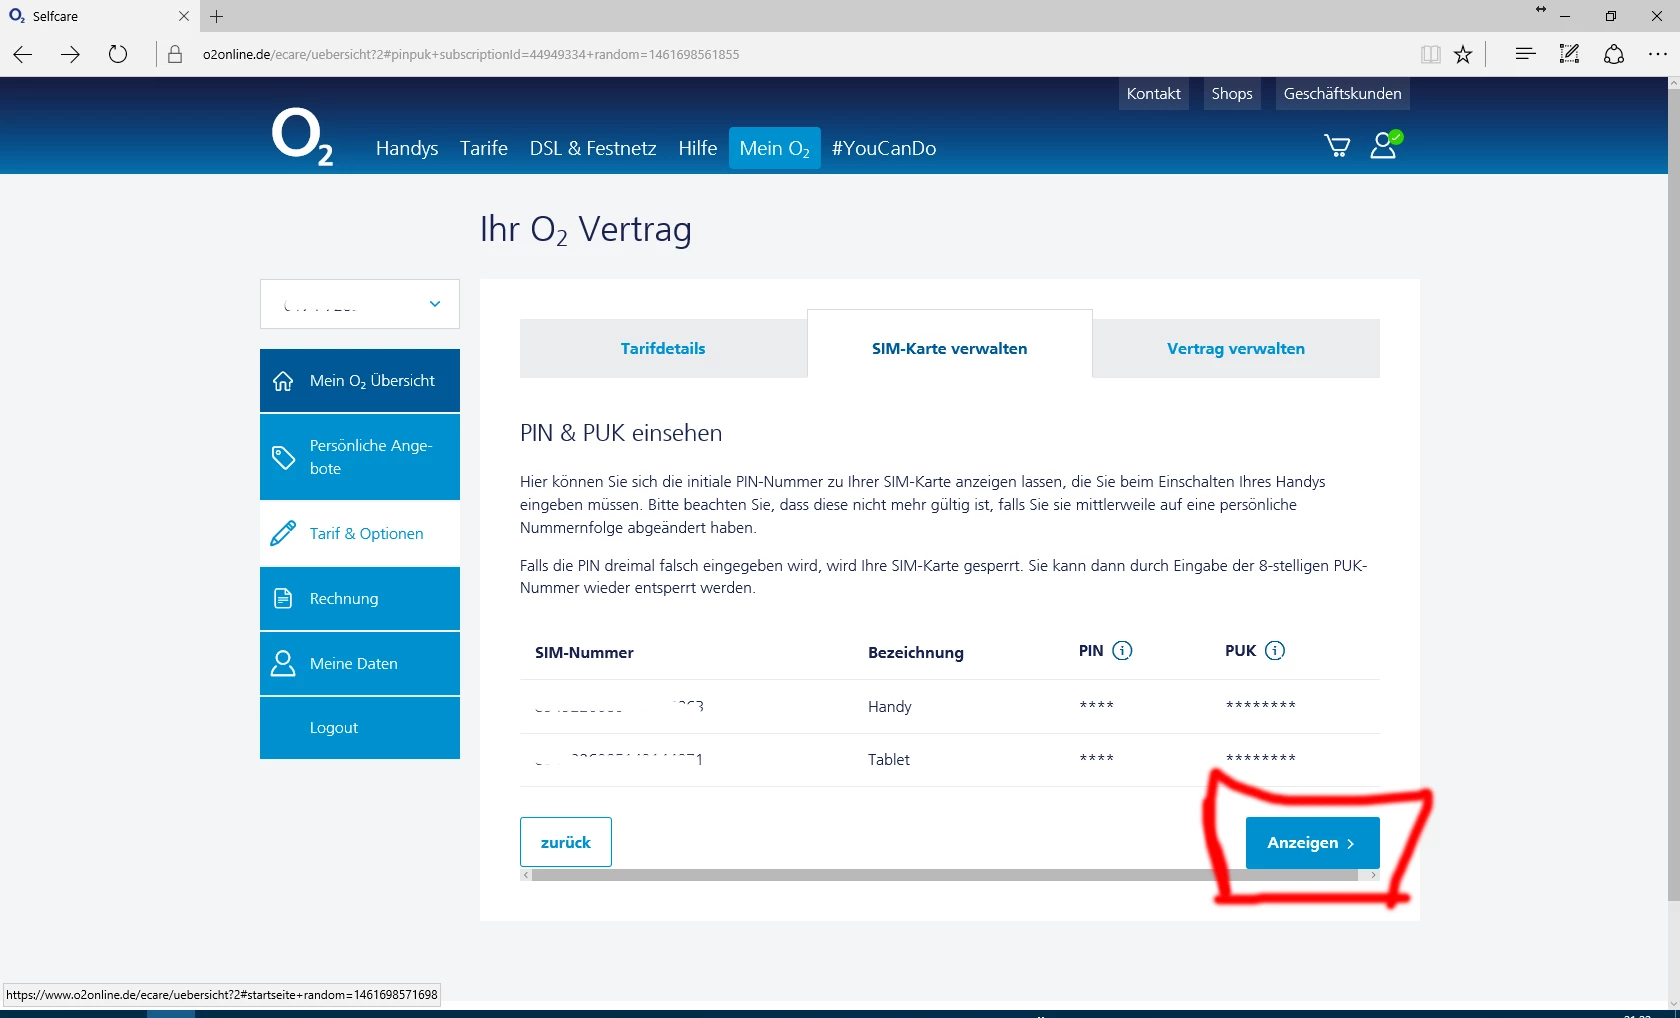Image resolution: width=1680 pixels, height=1018 pixels.
Task: Click the PIN & PUK einsehen heading
Action: tap(621, 433)
